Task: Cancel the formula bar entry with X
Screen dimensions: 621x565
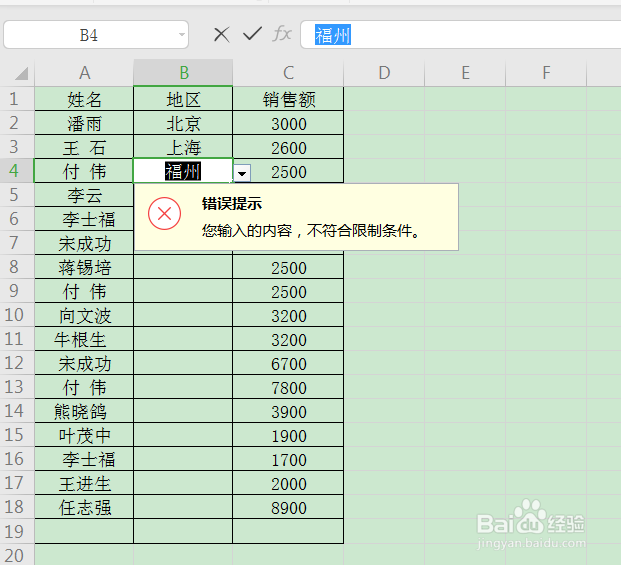Action: (222, 34)
